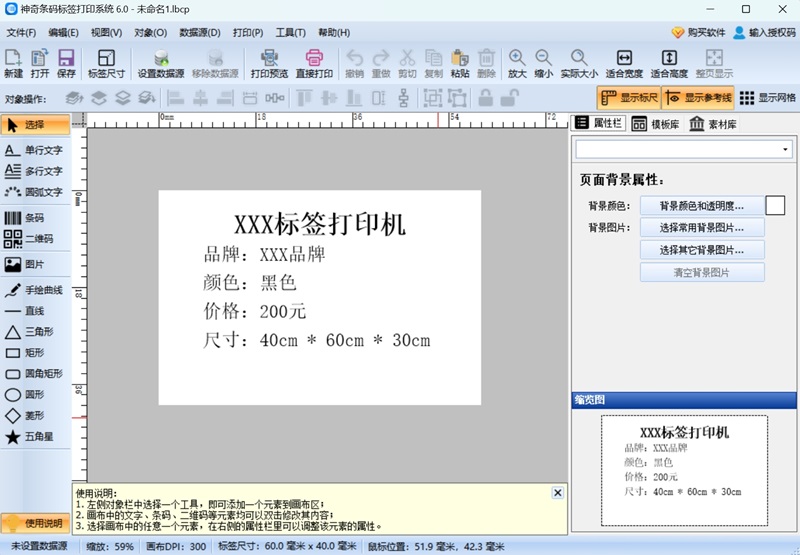Viewport: 800px width, 555px height.
Task: Click the white background color swatch
Action: click(x=775, y=205)
